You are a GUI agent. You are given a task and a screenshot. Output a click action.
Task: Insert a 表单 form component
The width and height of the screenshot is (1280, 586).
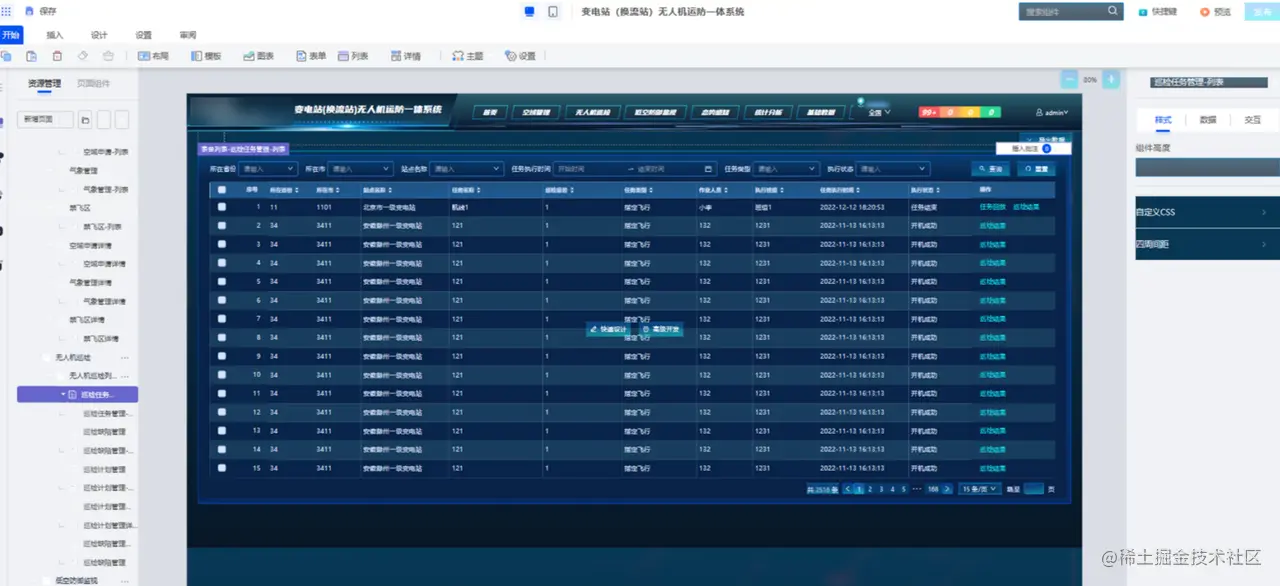pyautogui.click(x=311, y=56)
